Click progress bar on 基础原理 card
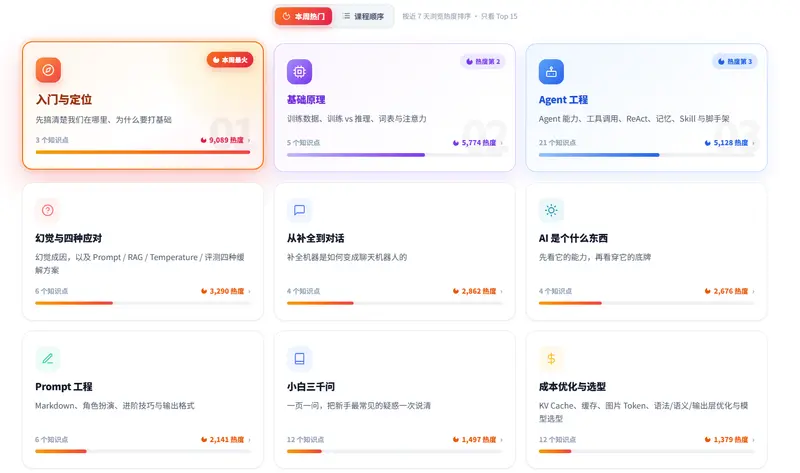This screenshot has height=473, width=800. [x=394, y=155]
